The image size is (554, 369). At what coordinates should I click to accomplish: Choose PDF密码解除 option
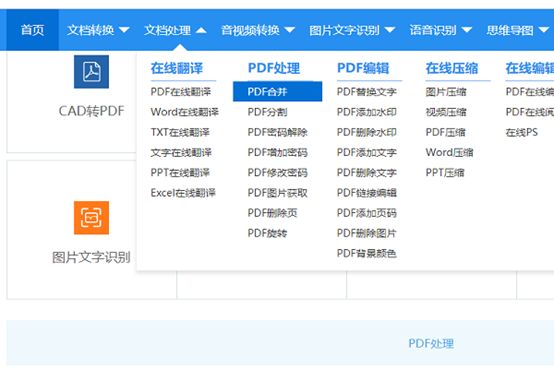point(277,132)
